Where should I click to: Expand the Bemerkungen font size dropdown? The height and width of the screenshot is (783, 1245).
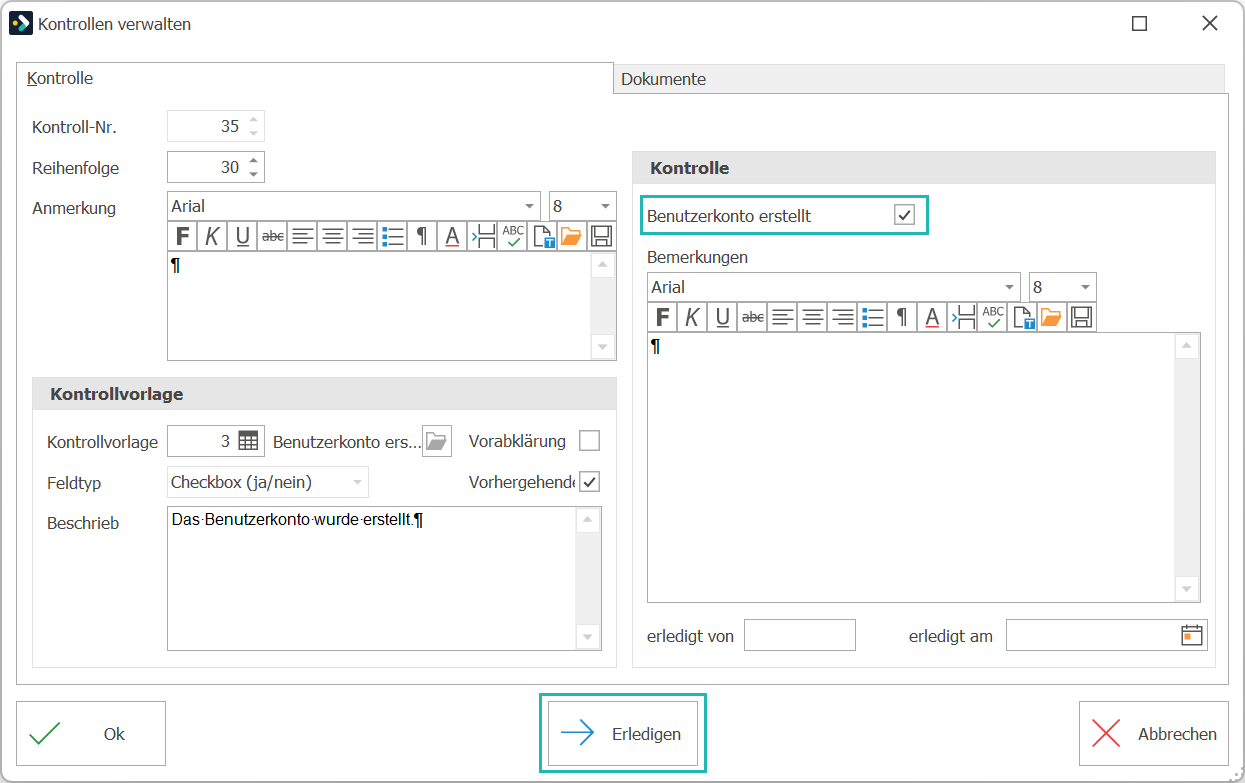tap(1086, 287)
